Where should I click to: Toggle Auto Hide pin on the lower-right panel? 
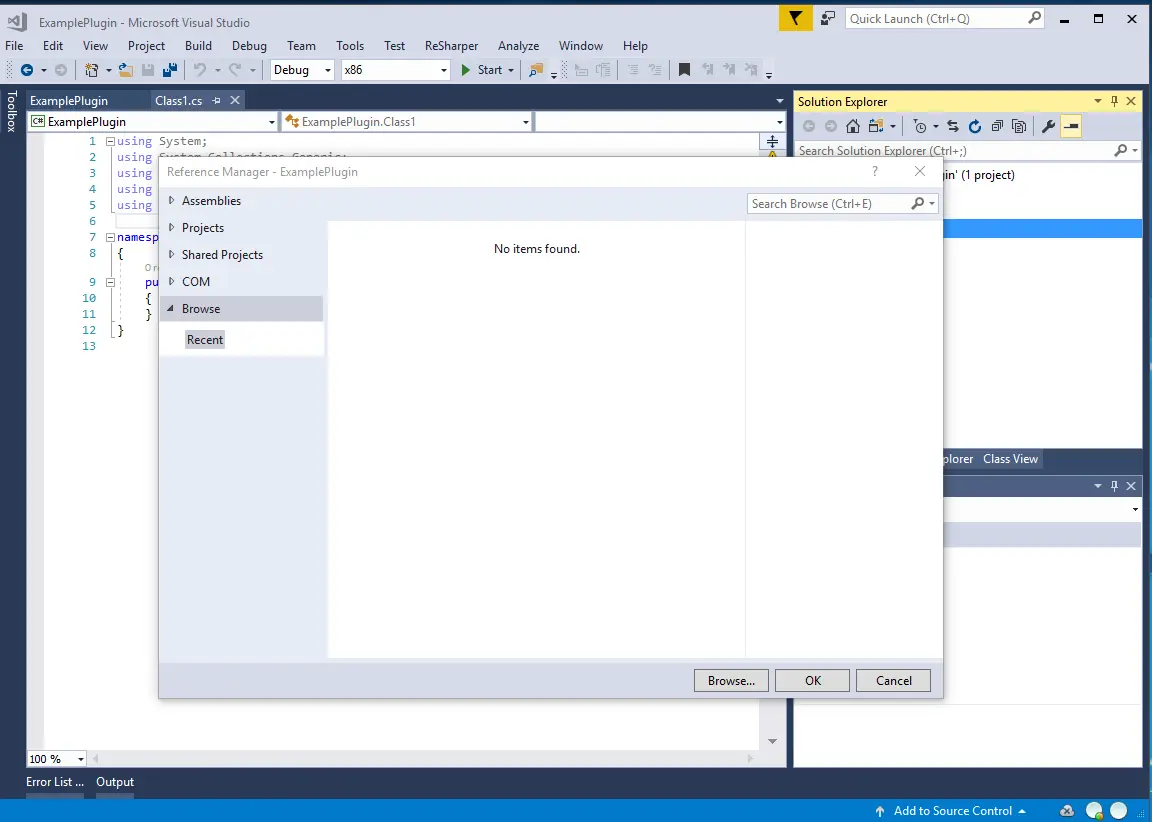coord(1115,486)
